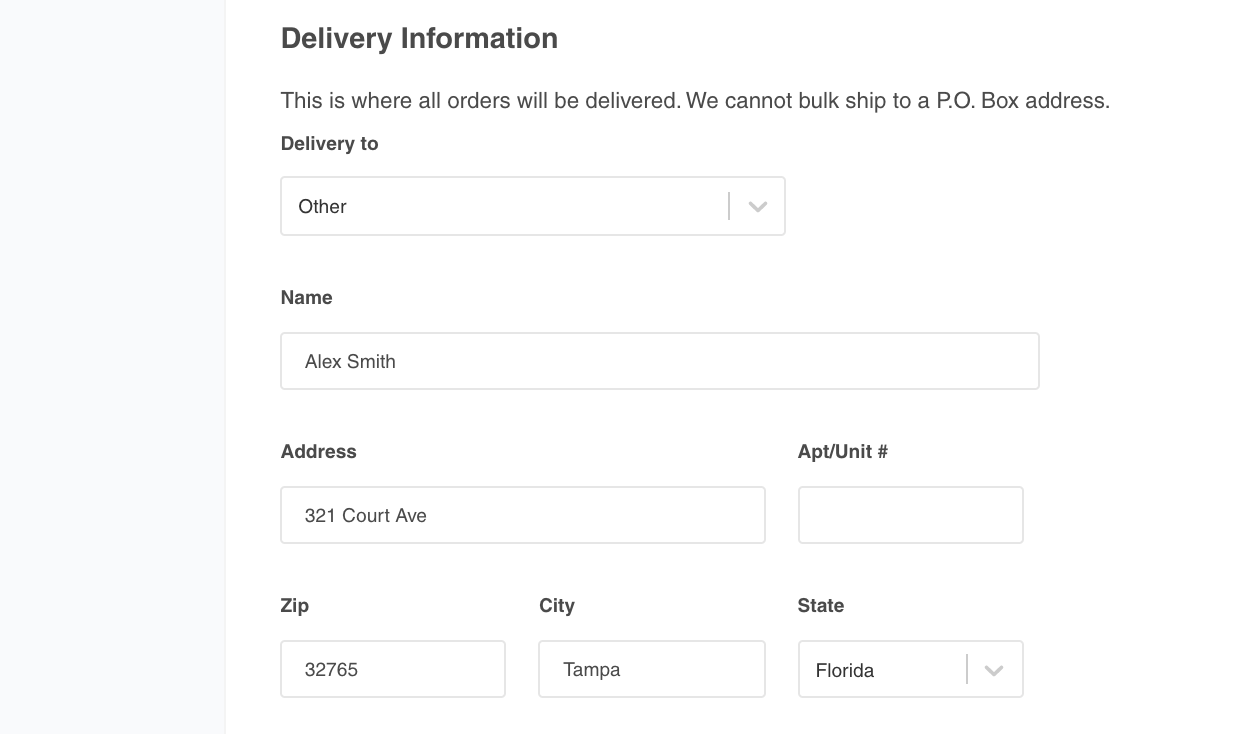Screen dimensions: 1246x734
Task: Click the Delivery Information heading
Action: point(419,38)
